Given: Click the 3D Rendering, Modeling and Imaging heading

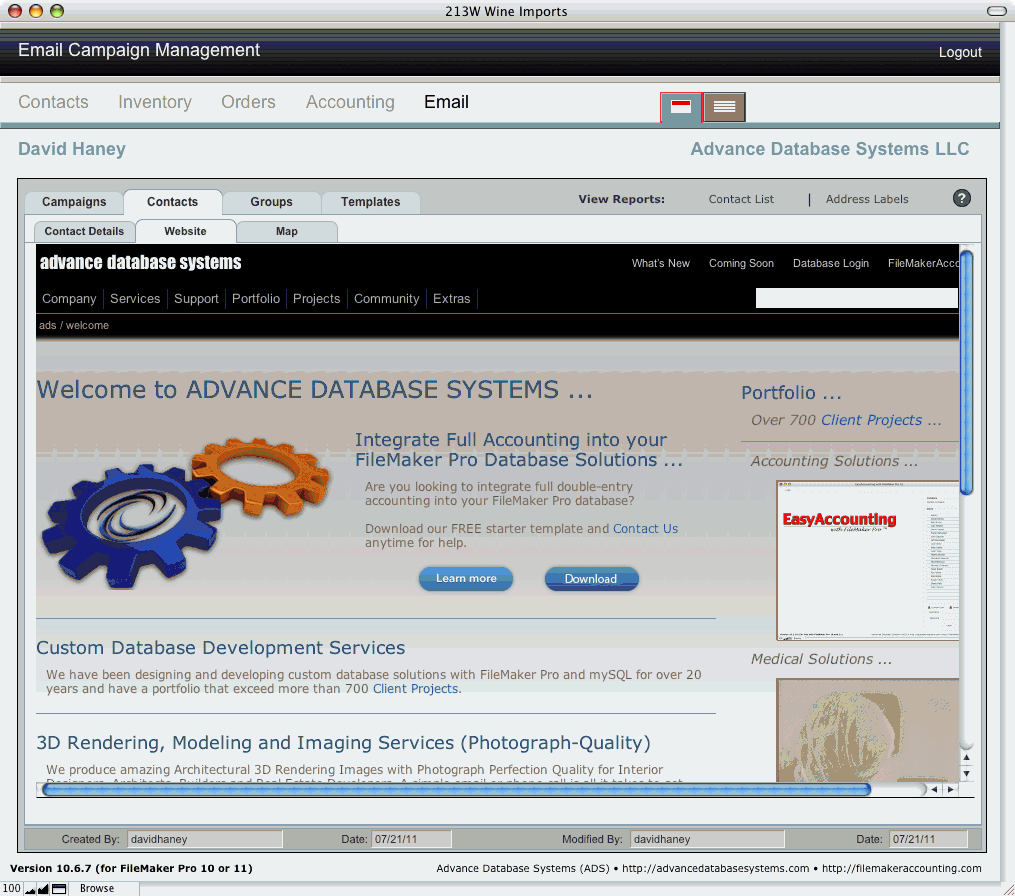Looking at the screenshot, I should pyautogui.click(x=343, y=743).
